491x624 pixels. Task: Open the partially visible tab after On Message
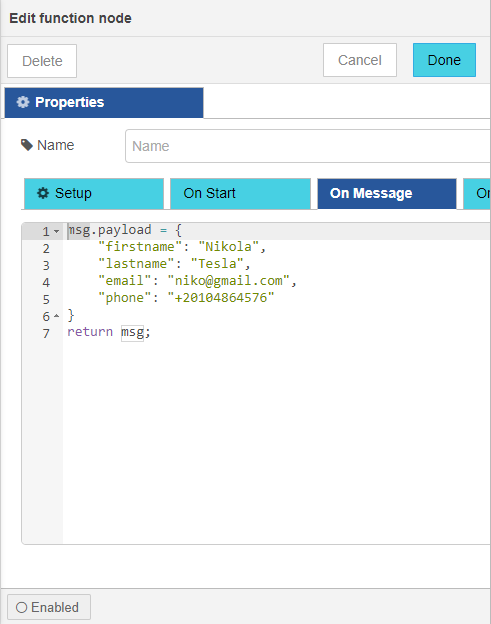coord(477,193)
